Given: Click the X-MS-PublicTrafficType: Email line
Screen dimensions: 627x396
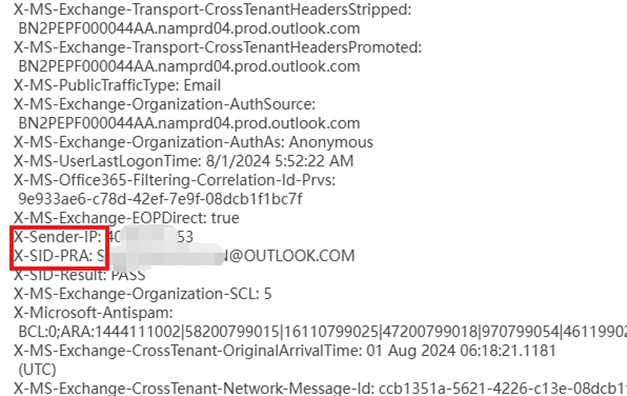Looking at the screenshot, I should 118,85.
